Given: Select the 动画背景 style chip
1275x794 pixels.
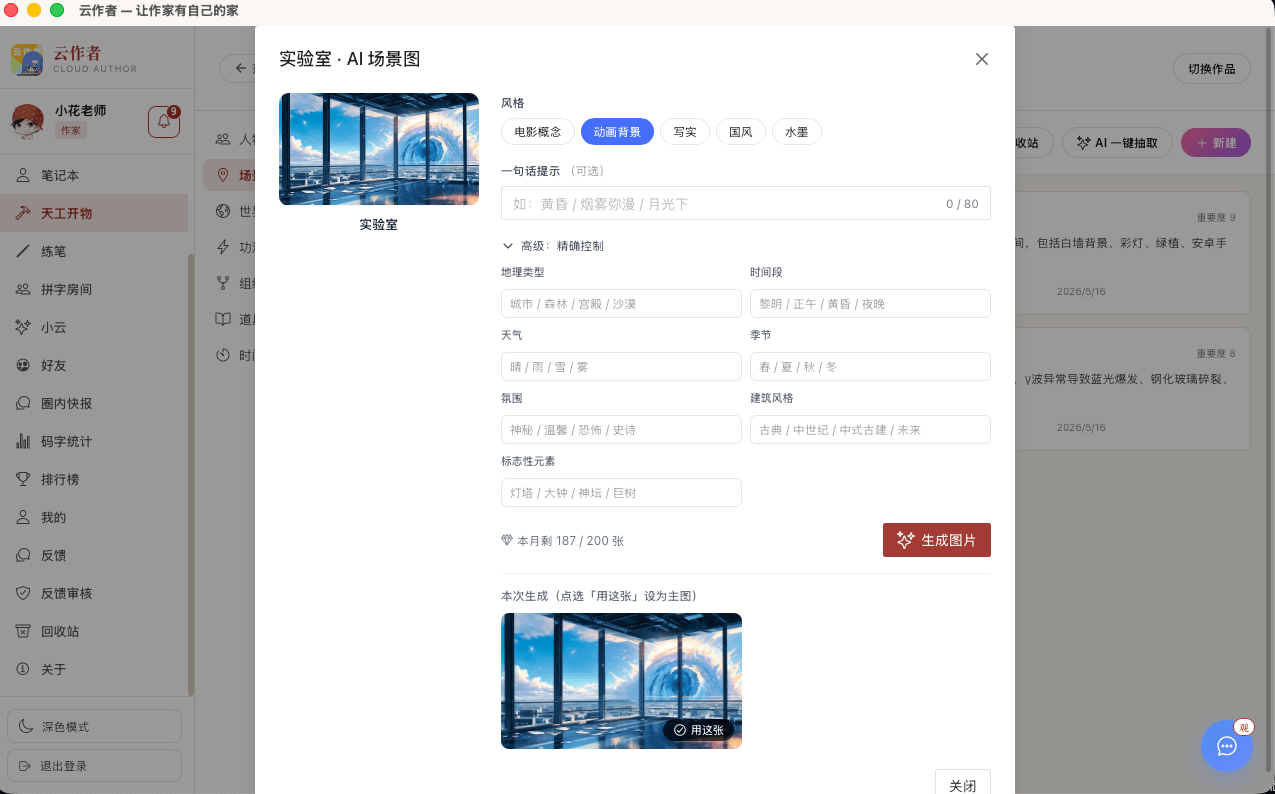Looking at the screenshot, I should [617, 132].
